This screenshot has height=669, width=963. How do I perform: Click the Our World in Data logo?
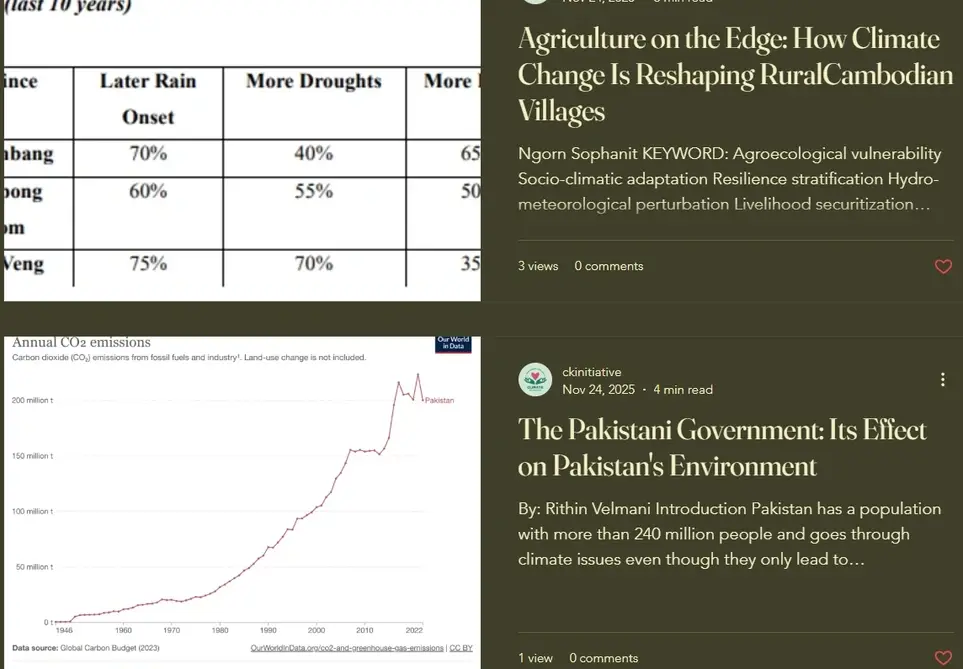pyautogui.click(x=453, y=344)
